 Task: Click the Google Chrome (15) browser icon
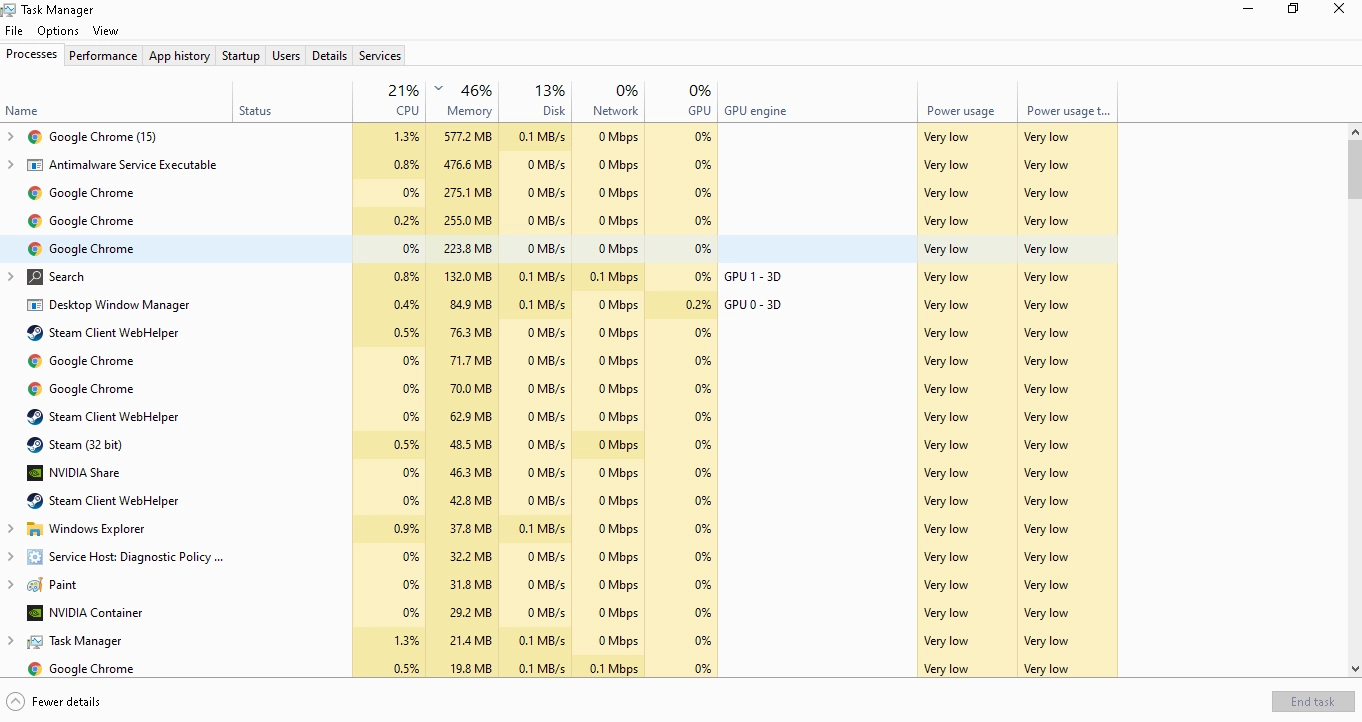[35, 136]
